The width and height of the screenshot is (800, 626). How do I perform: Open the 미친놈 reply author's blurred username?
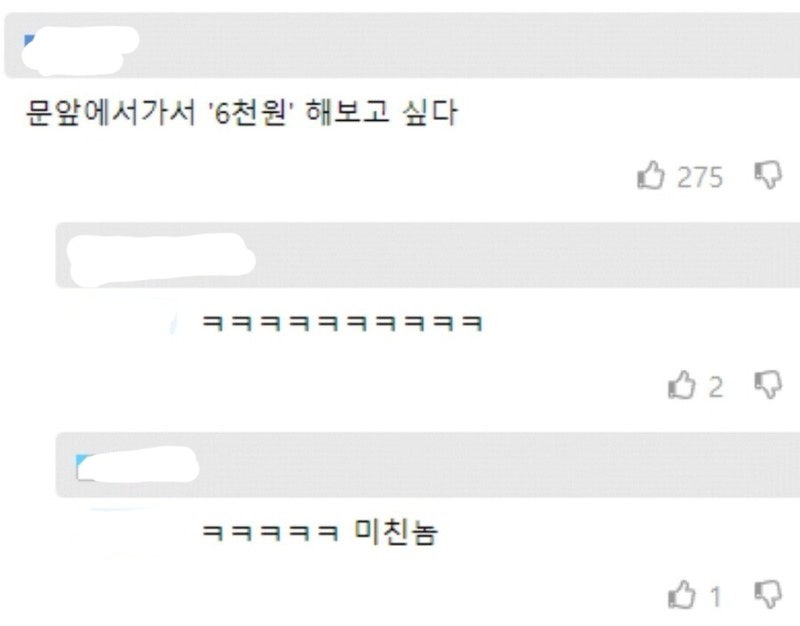pos(137,464)
